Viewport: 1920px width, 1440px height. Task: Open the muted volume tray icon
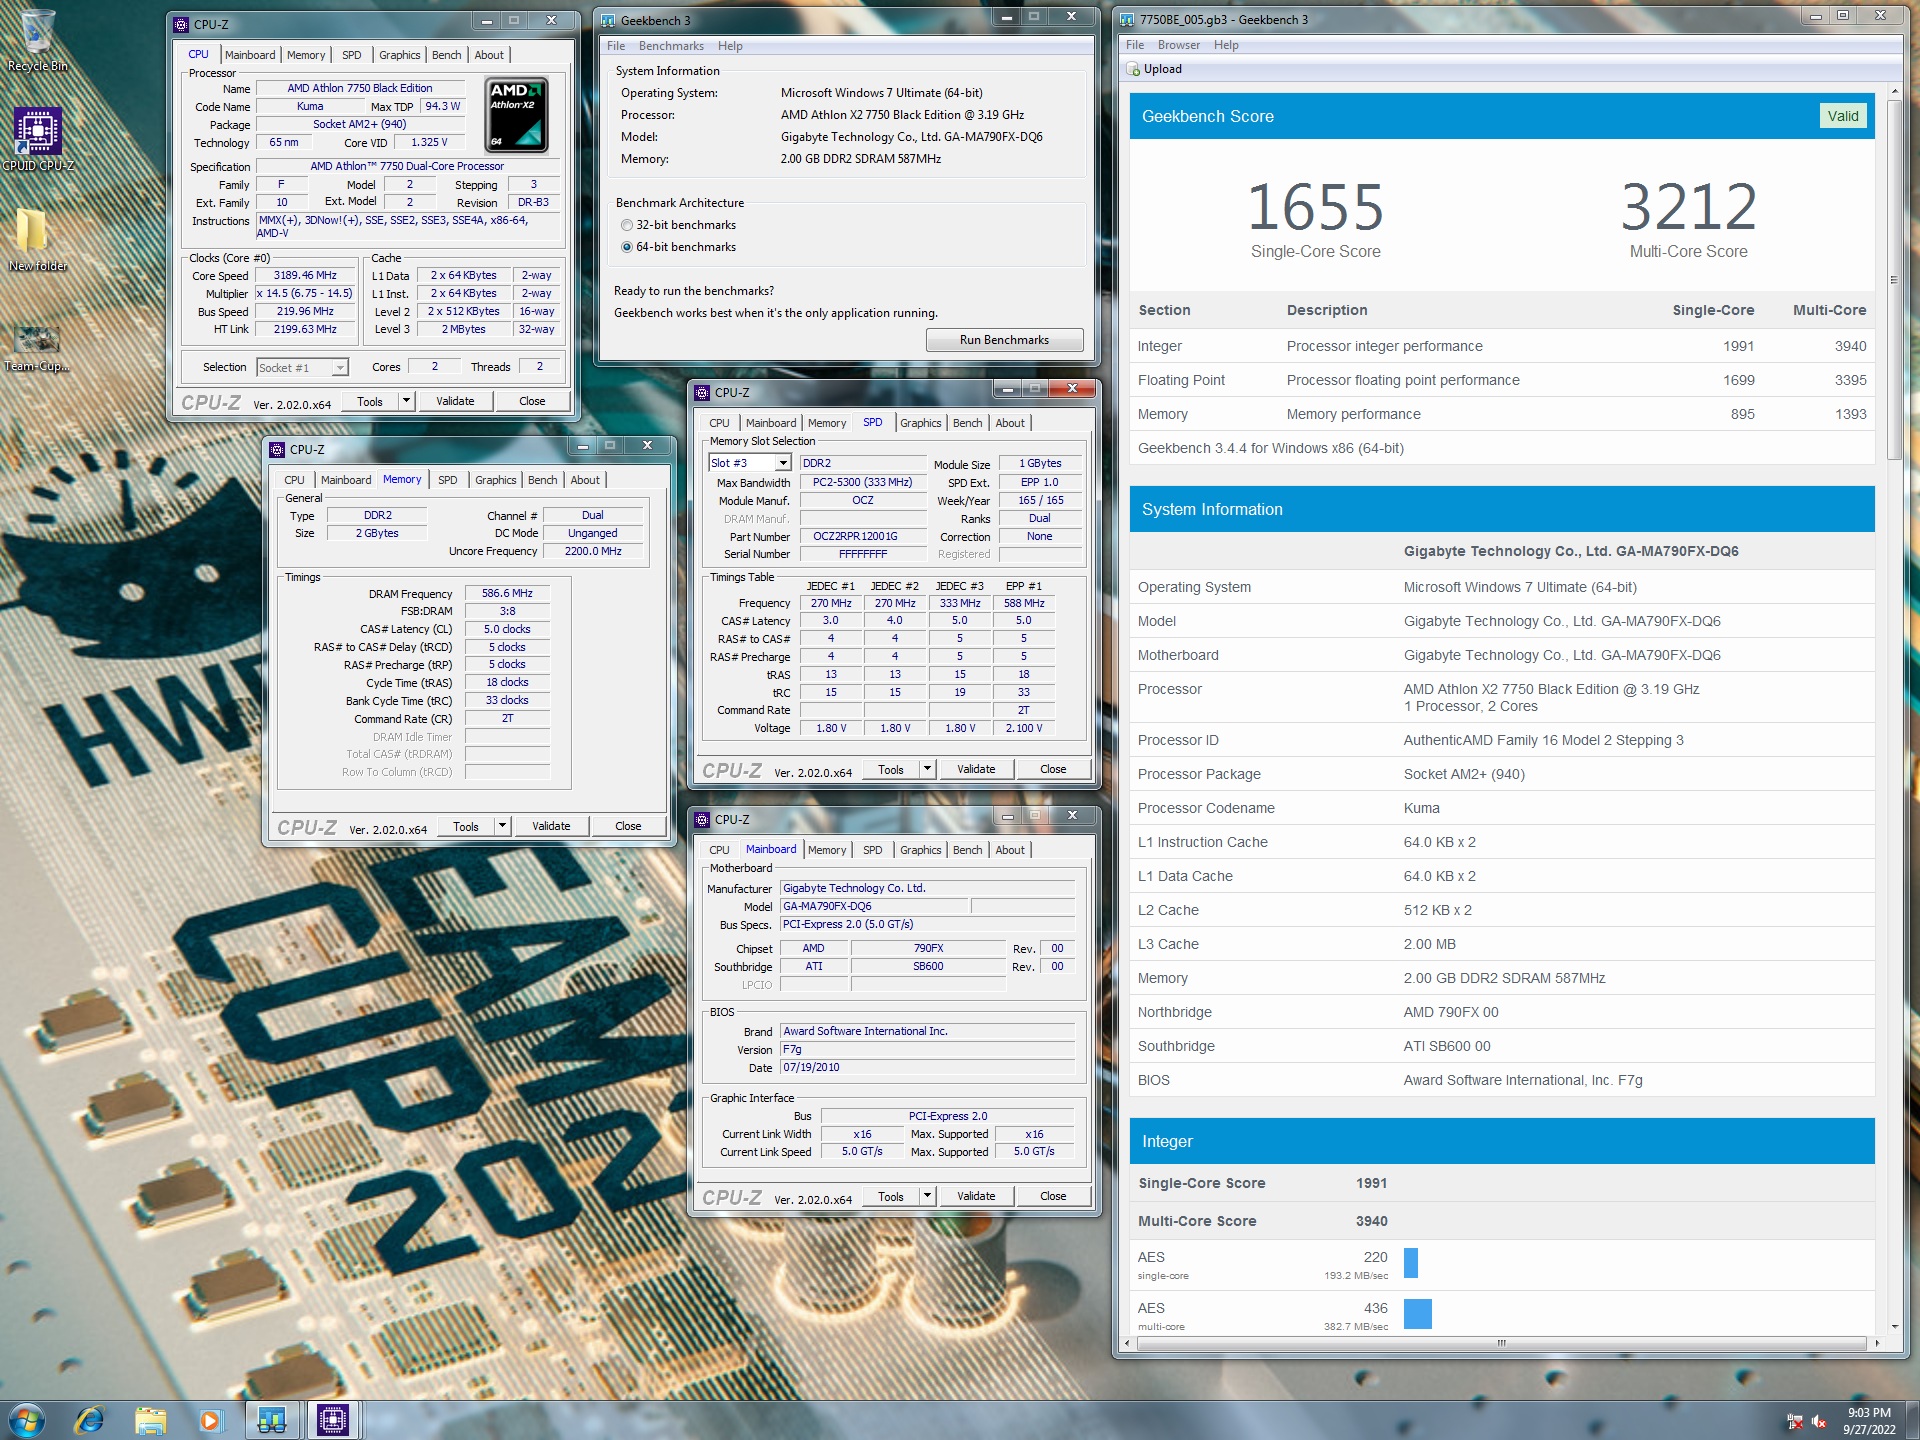pos(1818,1421)
